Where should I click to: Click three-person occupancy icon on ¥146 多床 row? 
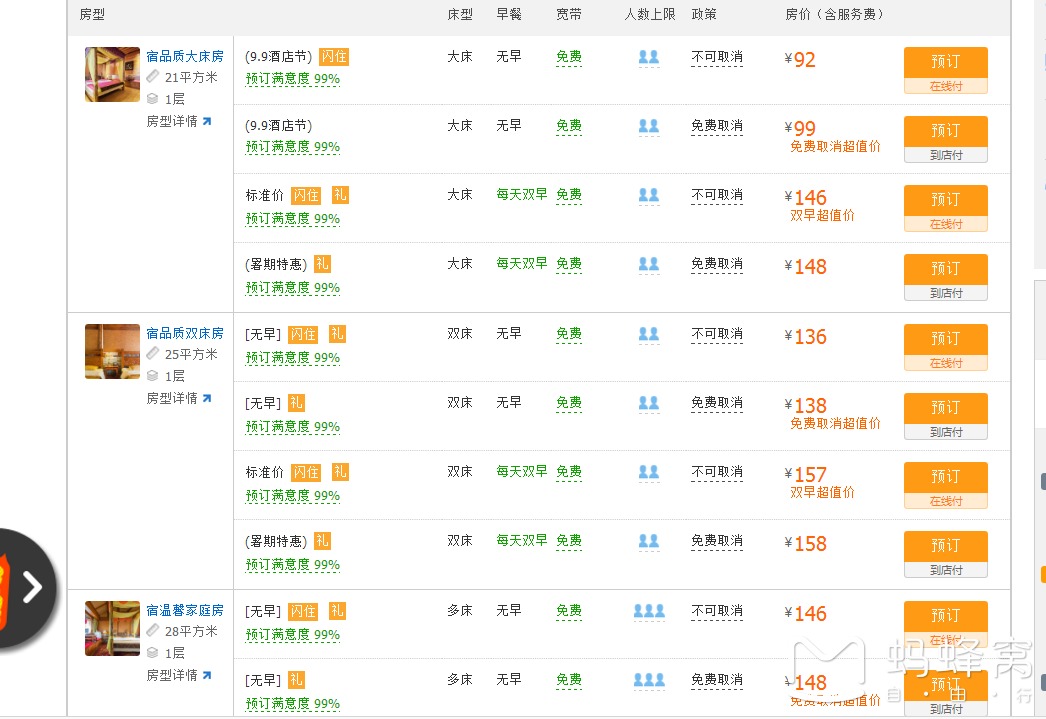649,611
